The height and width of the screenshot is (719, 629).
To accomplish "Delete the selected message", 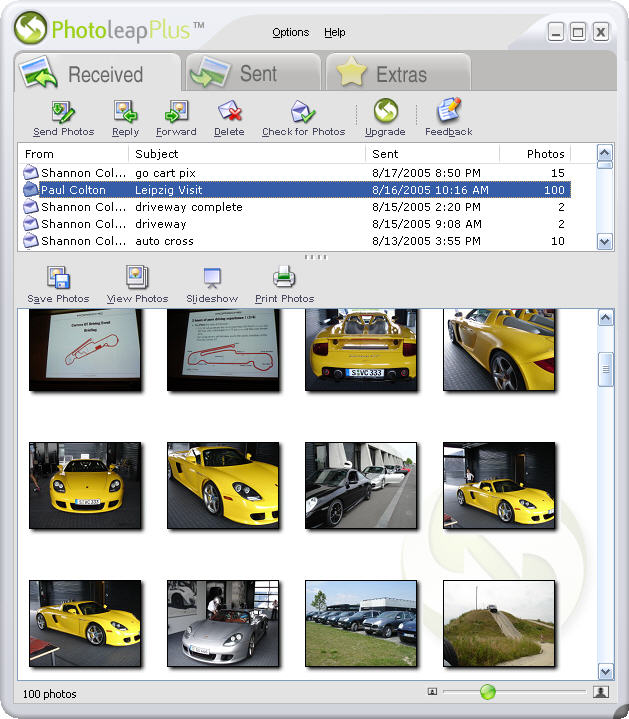I will coord(229,118).
